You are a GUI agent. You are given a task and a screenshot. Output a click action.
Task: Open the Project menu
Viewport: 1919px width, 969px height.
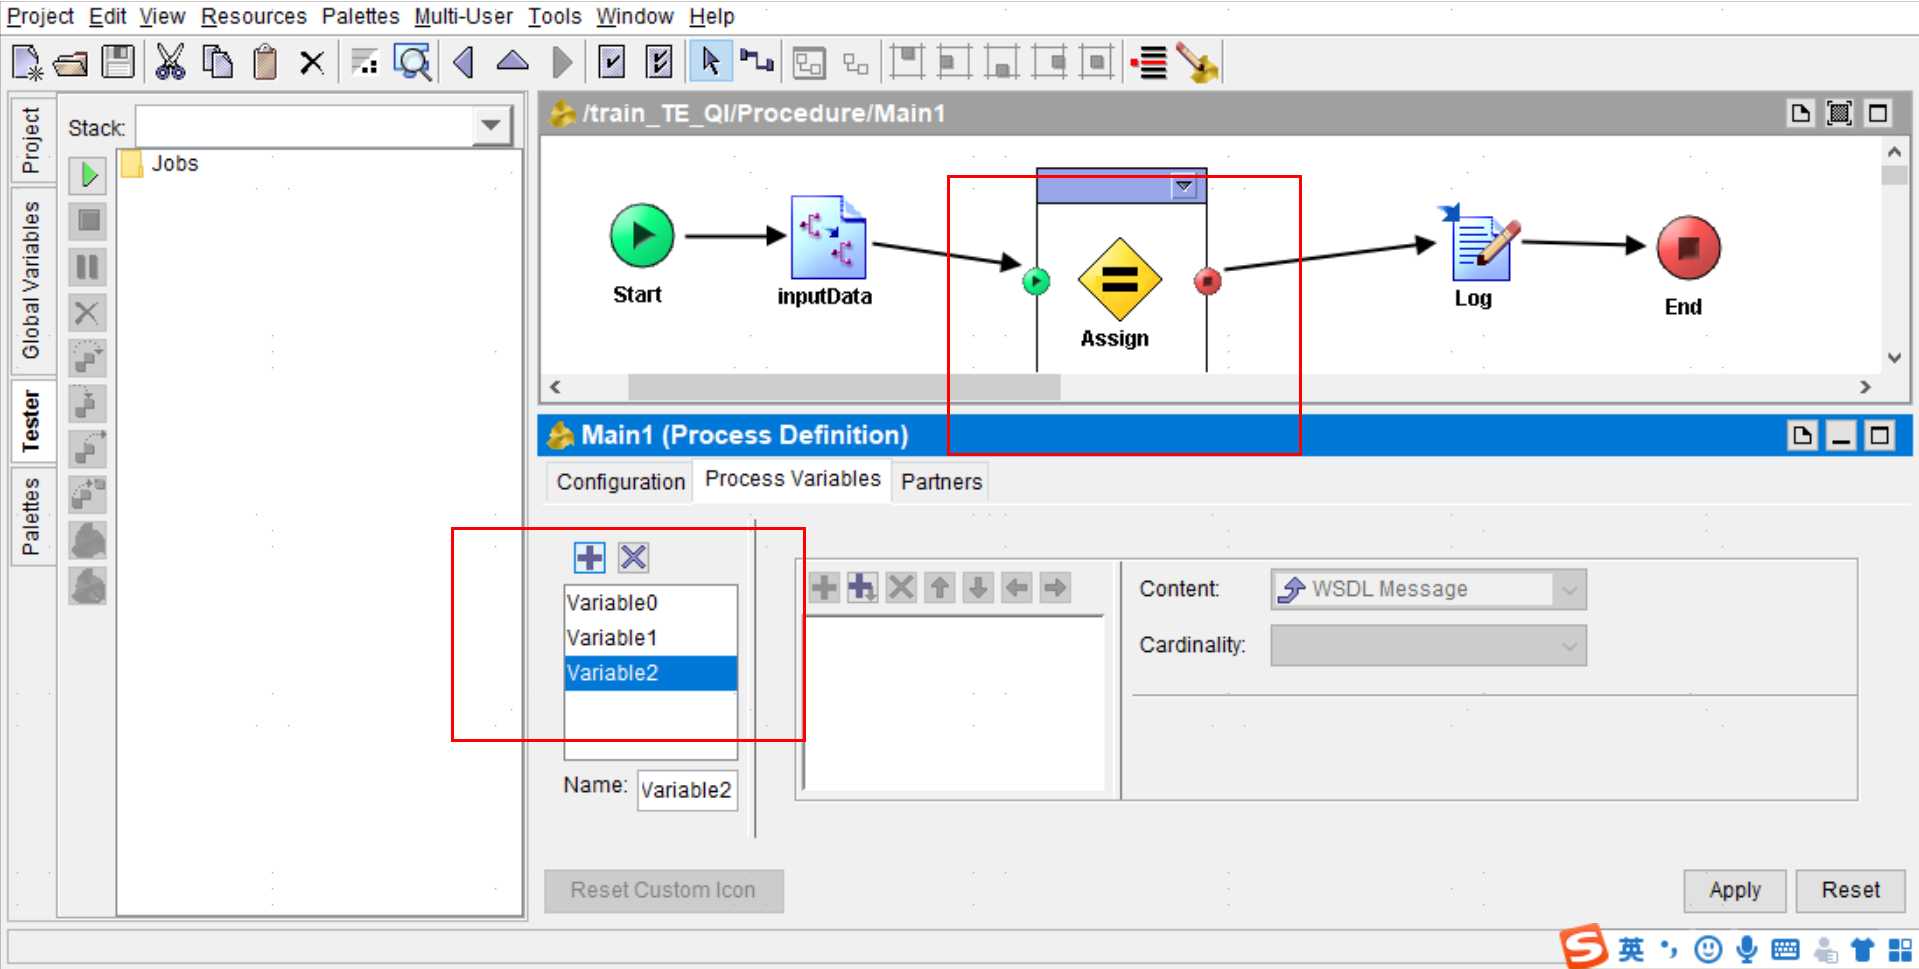tap(40, 16)
